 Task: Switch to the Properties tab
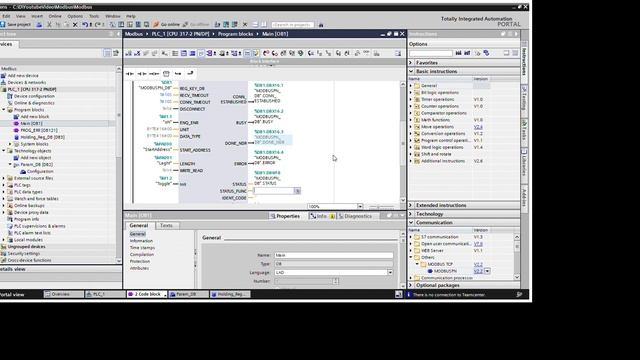click(x=285, y=216)
